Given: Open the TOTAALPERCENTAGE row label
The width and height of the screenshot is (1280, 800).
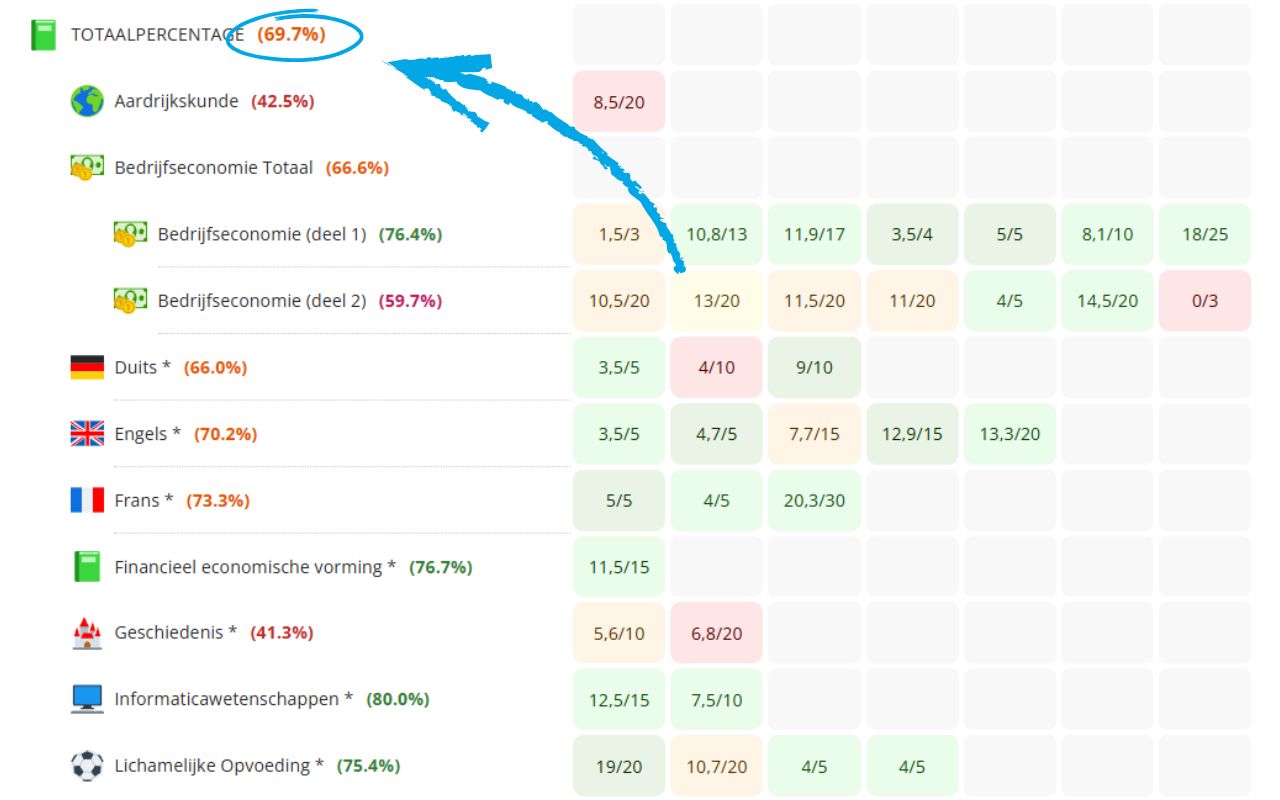Looking at the screenshot, I should [157, 35].
